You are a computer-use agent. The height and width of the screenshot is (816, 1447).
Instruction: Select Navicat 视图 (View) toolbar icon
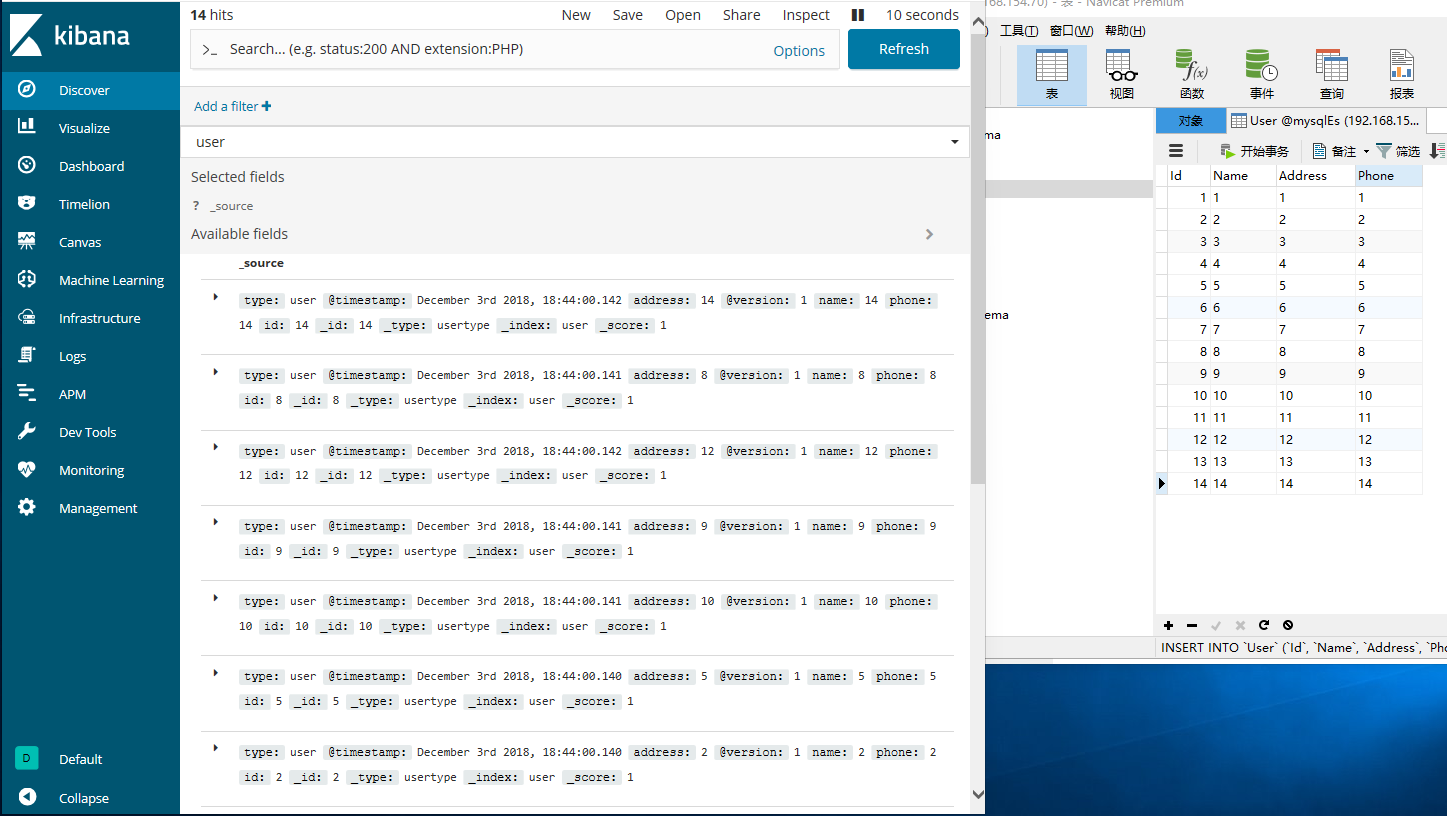1122,75
